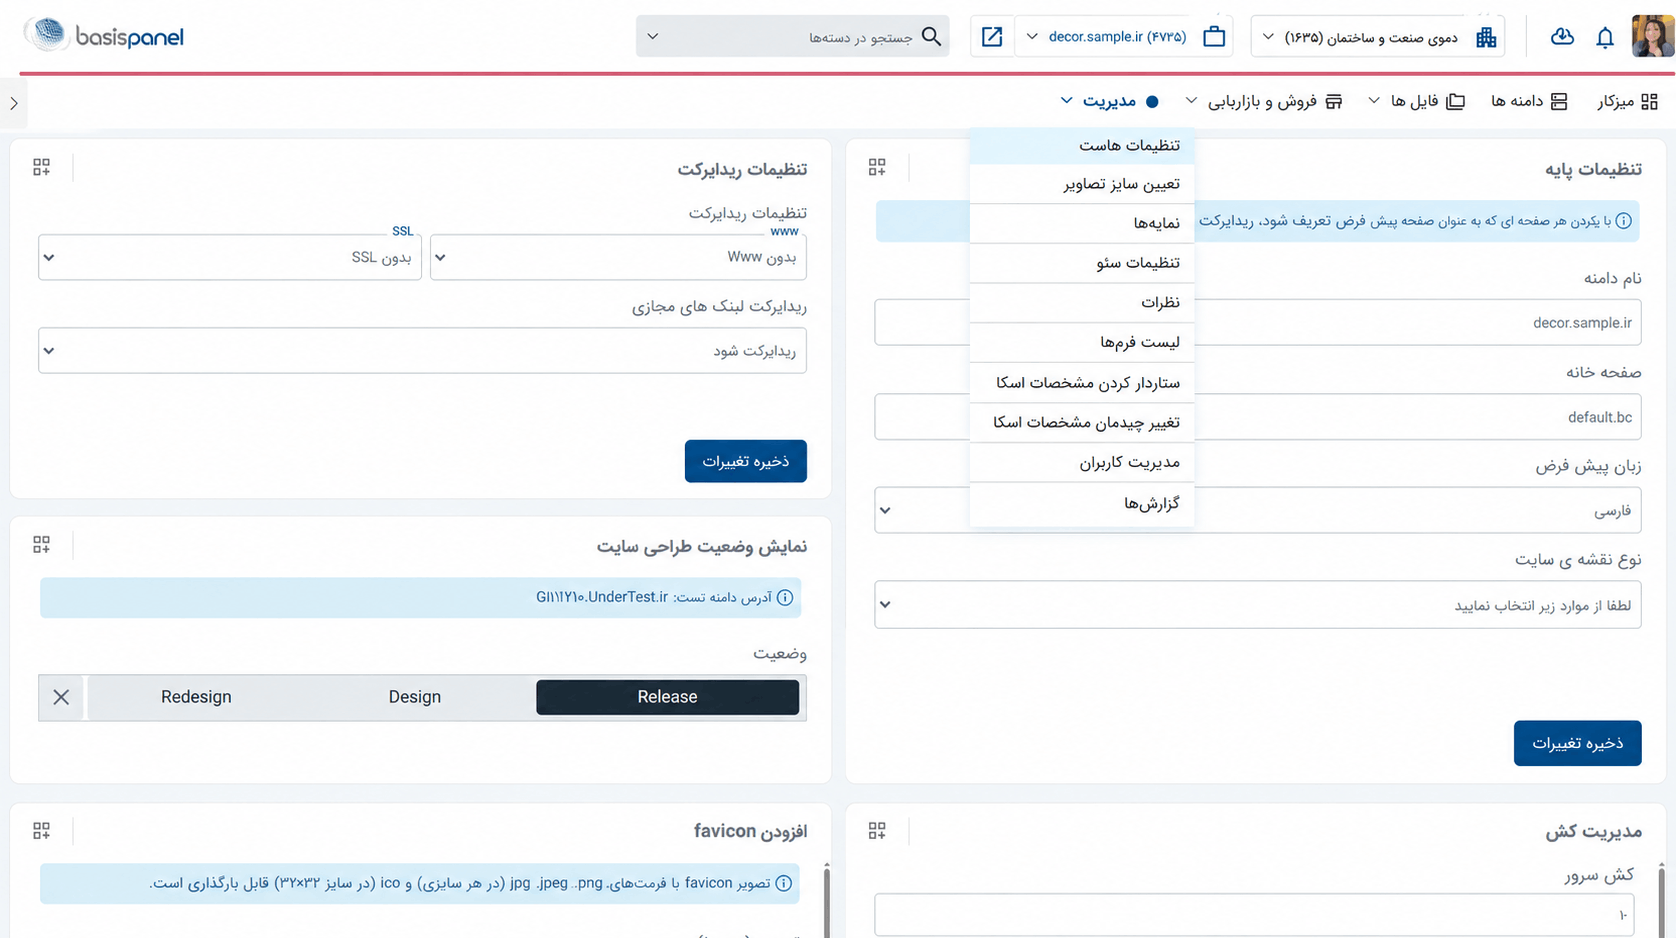Open site in new tab icon
Screen dimensions: 1676x938
coord(992,37)
